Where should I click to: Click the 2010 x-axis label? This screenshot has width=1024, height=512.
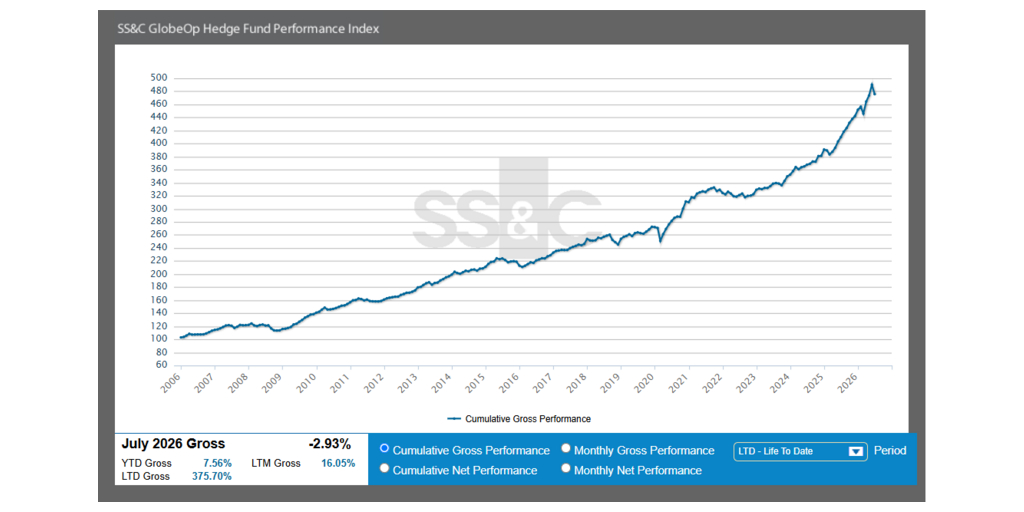(x=308, y=382)
